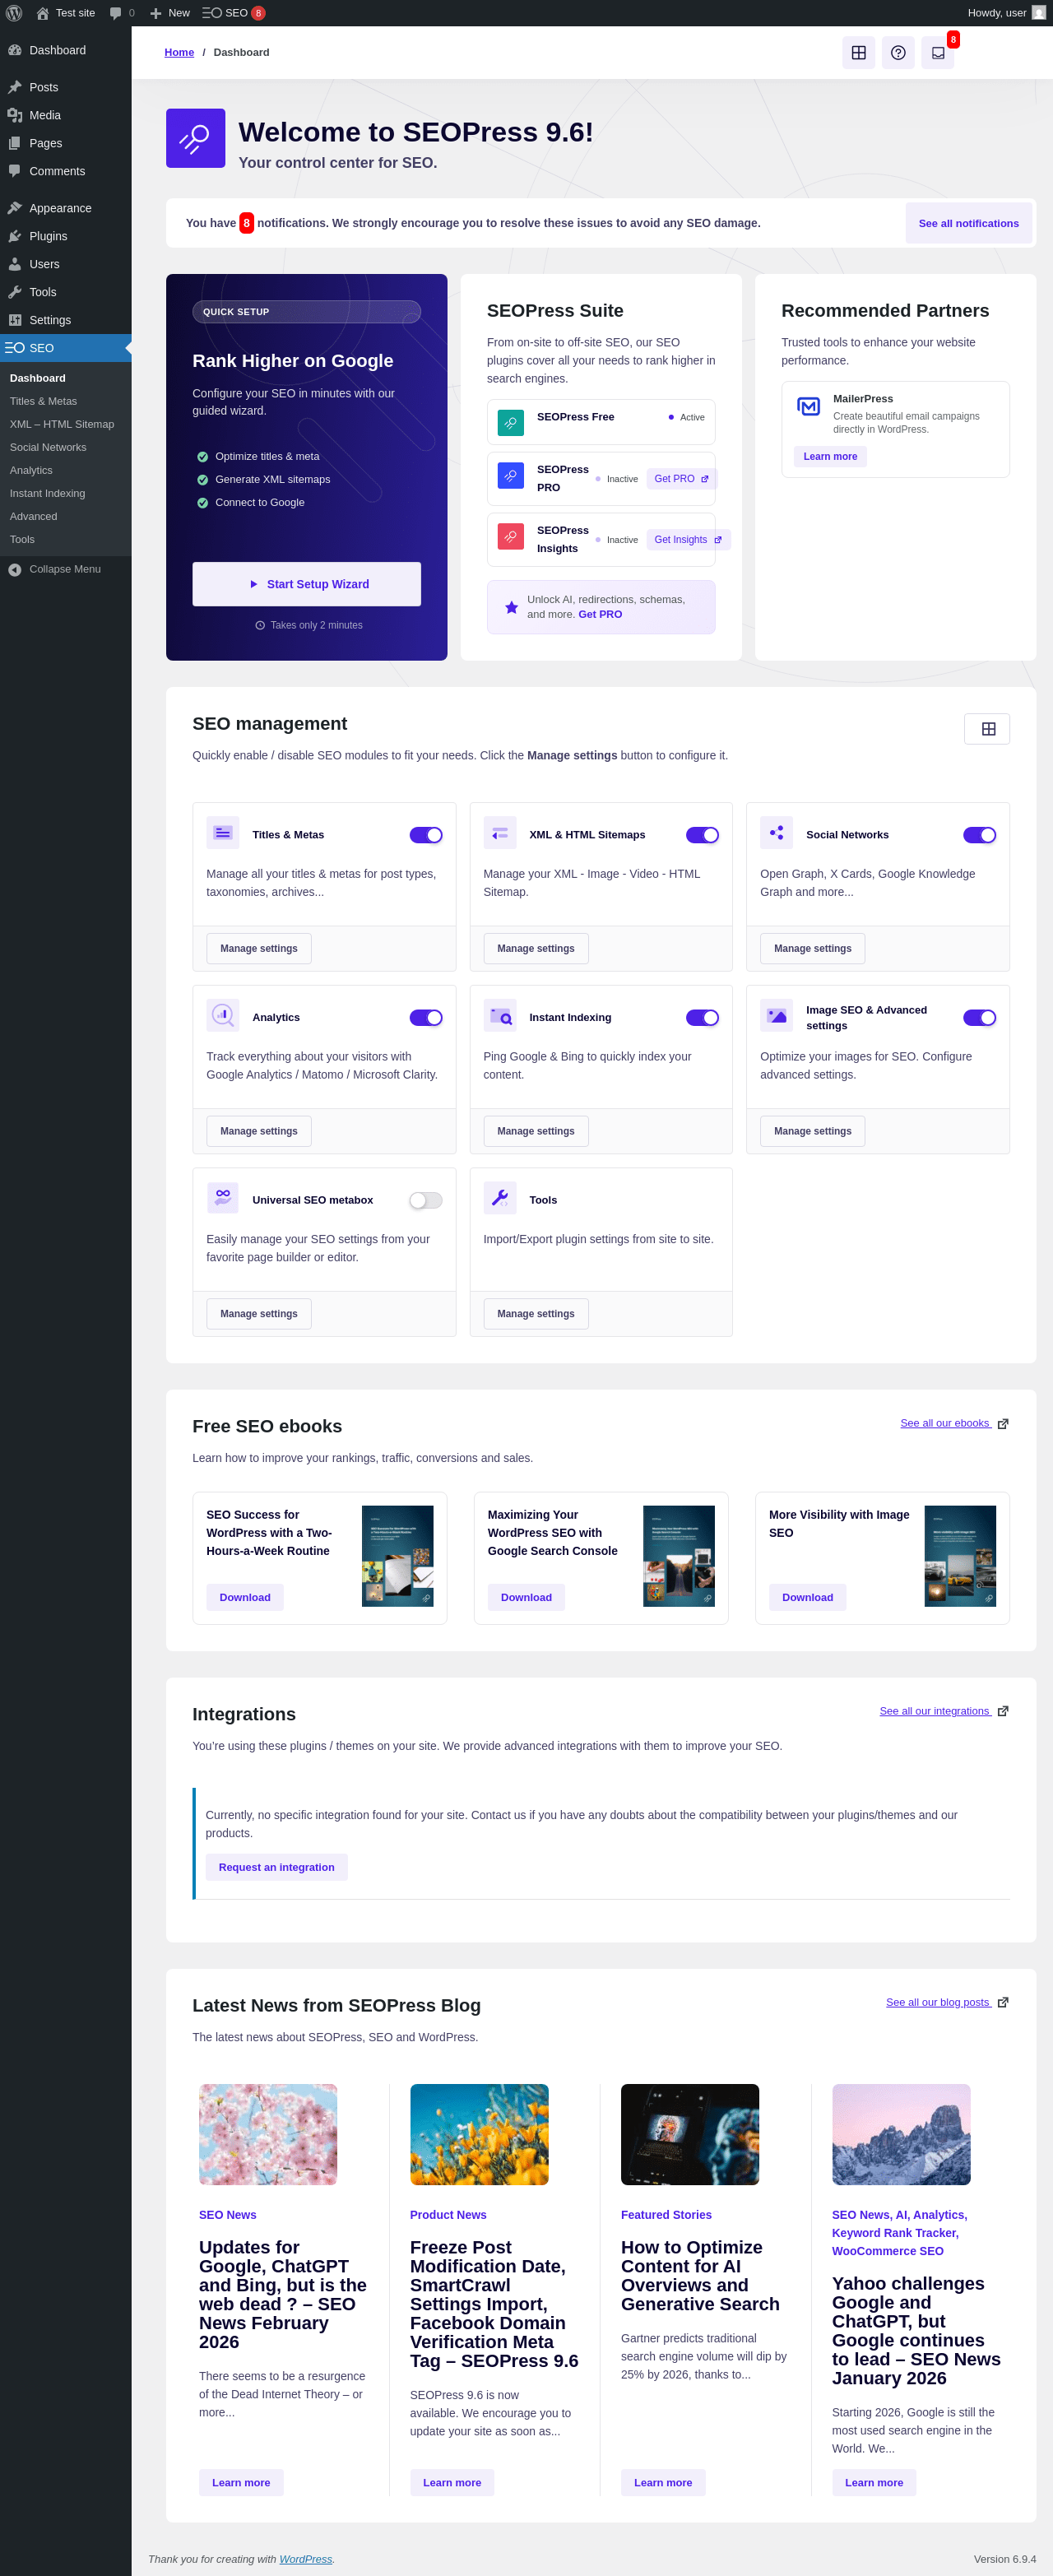The height and width of the screenshot is (2576, 1053).
Task: Turn off the Instant Indexing toggle
Action: pyautogui.click(x=702, y=1018)
